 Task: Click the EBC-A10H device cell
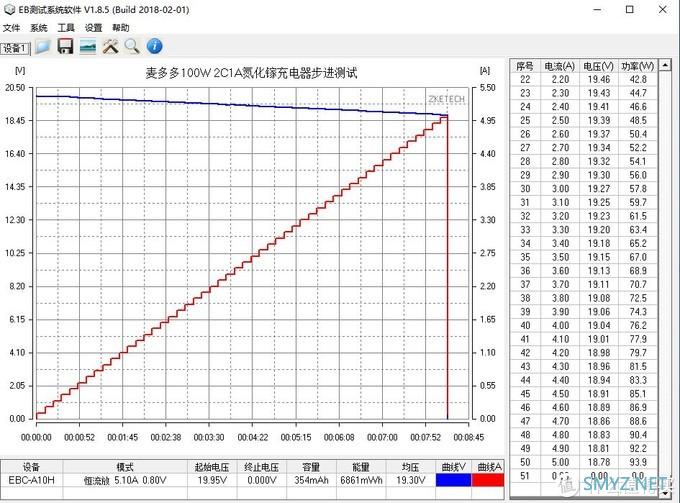click(31, 480)
